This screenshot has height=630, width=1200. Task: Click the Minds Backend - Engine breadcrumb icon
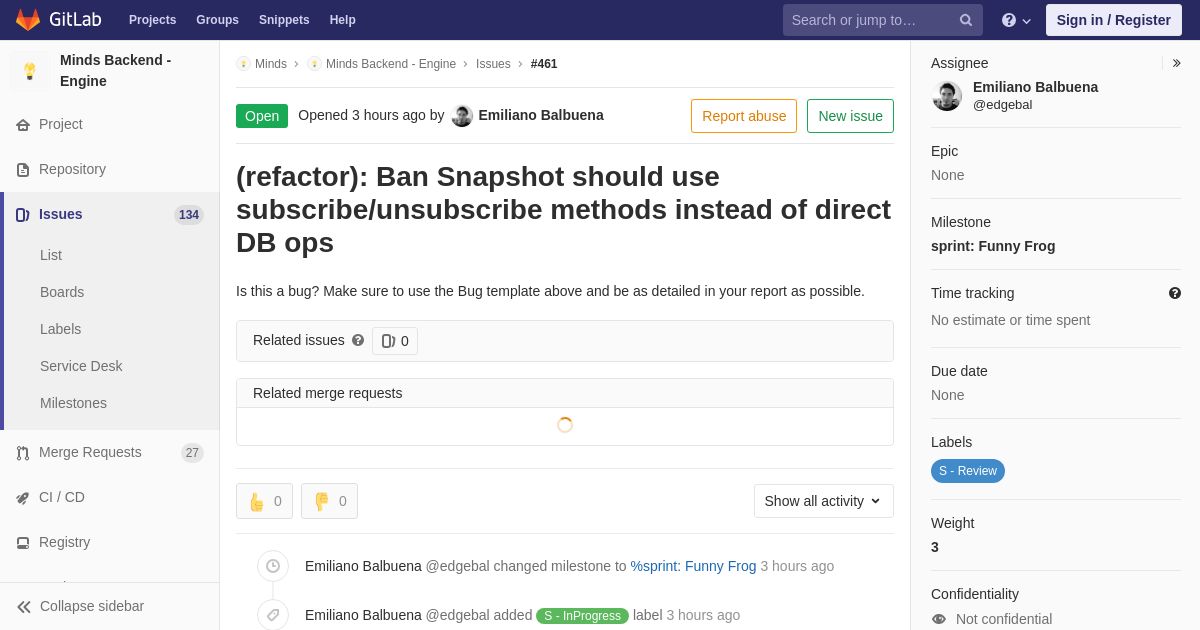coord(314,64)
